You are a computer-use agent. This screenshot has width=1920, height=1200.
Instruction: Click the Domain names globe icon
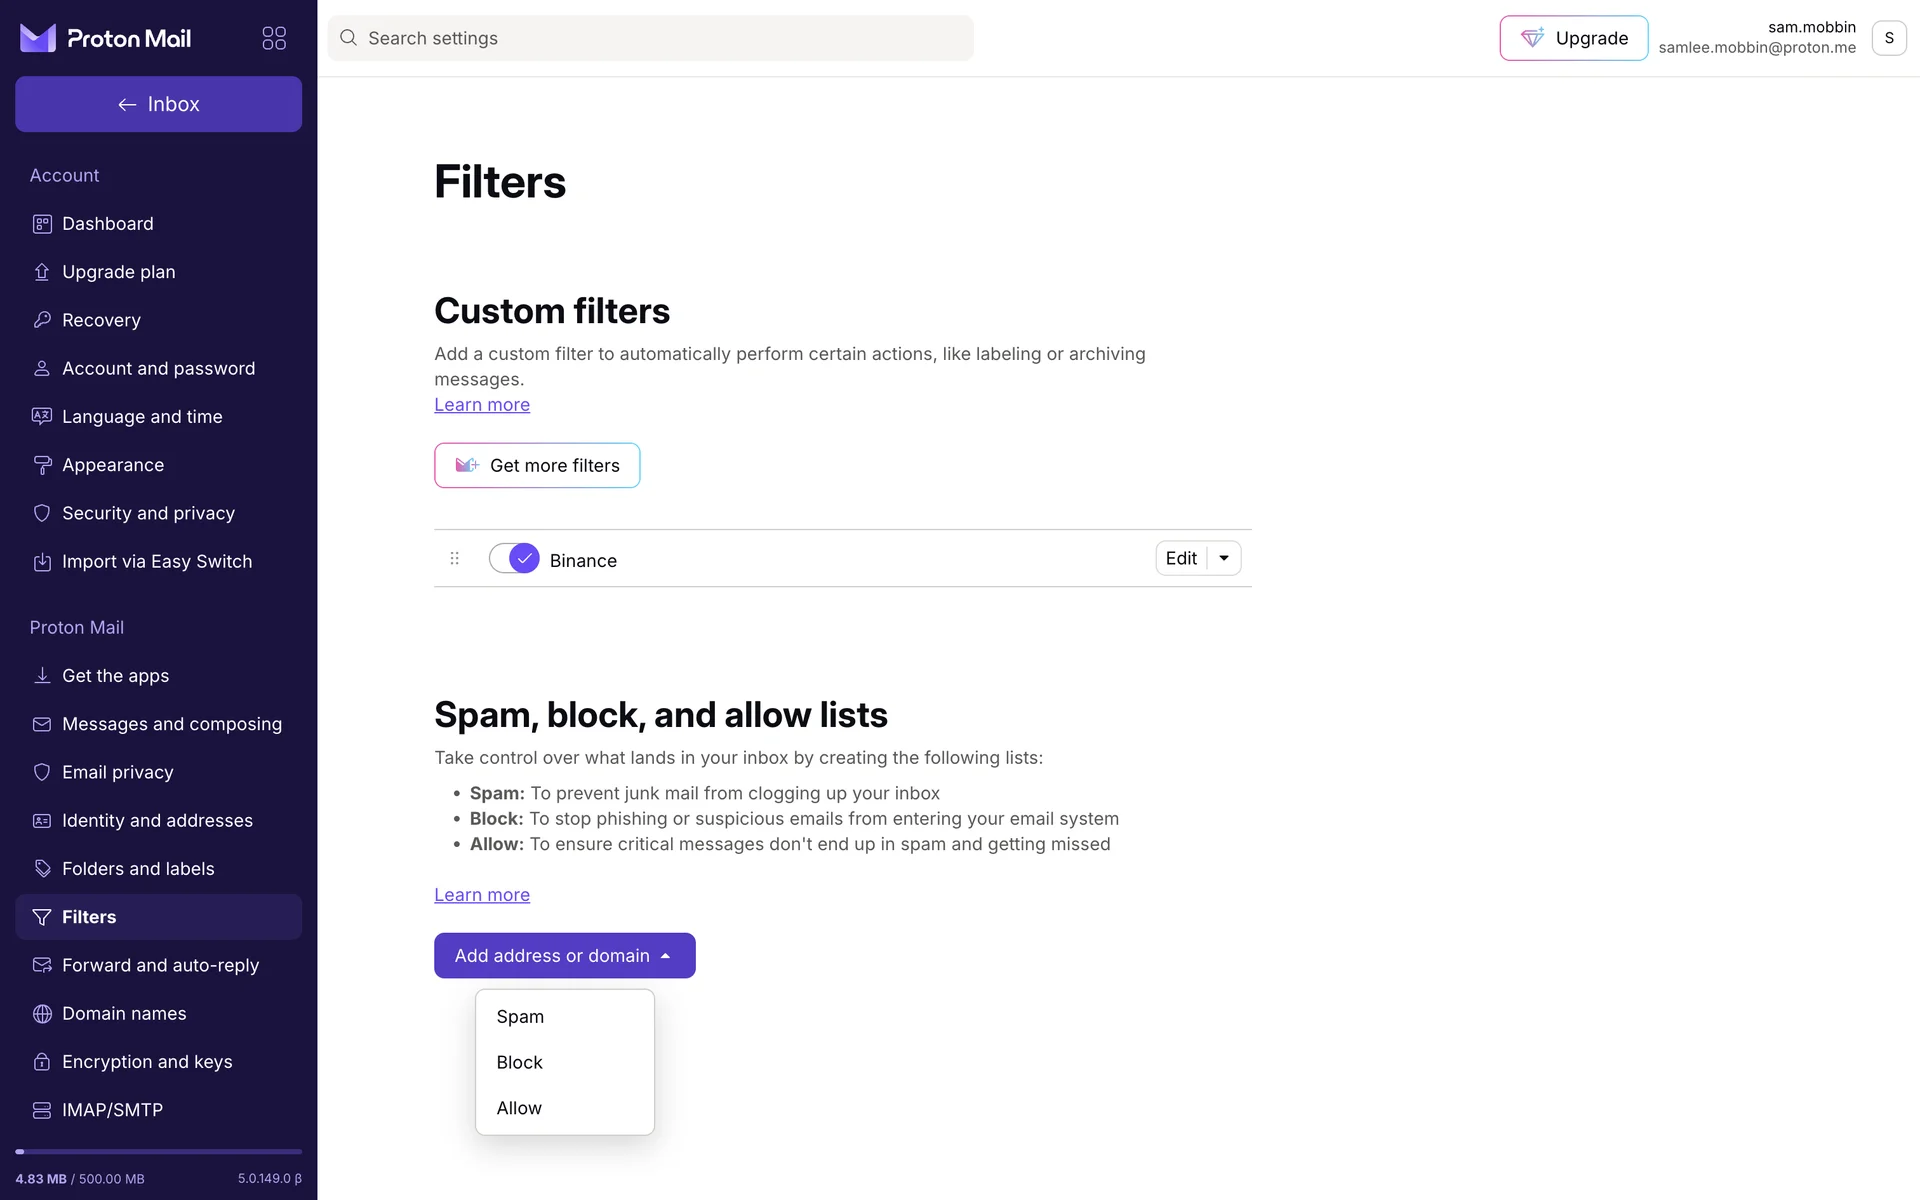tap(42, 1014)
